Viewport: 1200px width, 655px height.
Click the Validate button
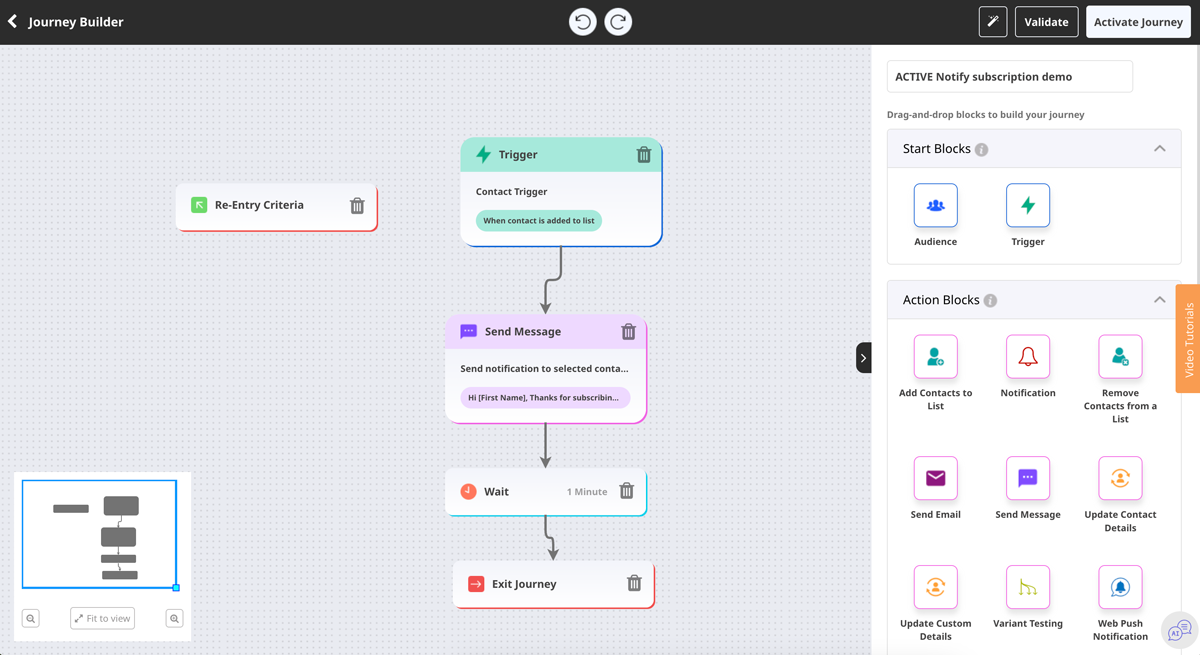[1046, 21]
